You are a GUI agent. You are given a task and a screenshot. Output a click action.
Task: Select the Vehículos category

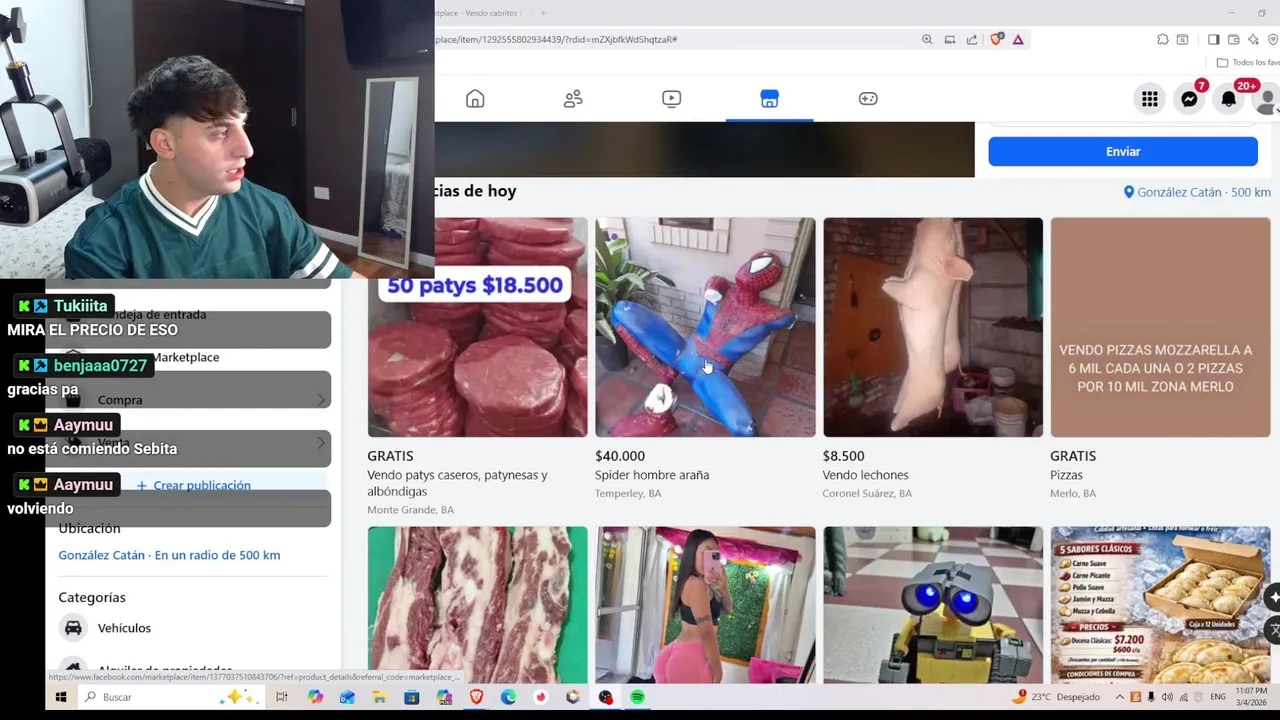(x=193, y=628)
